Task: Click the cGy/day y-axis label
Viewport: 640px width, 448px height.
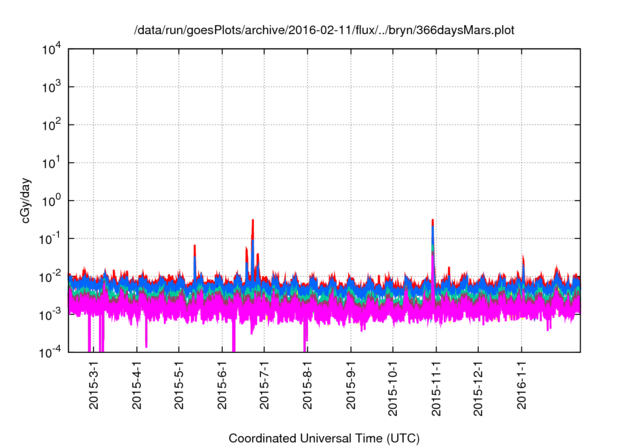Action: [x=26, y=200]
